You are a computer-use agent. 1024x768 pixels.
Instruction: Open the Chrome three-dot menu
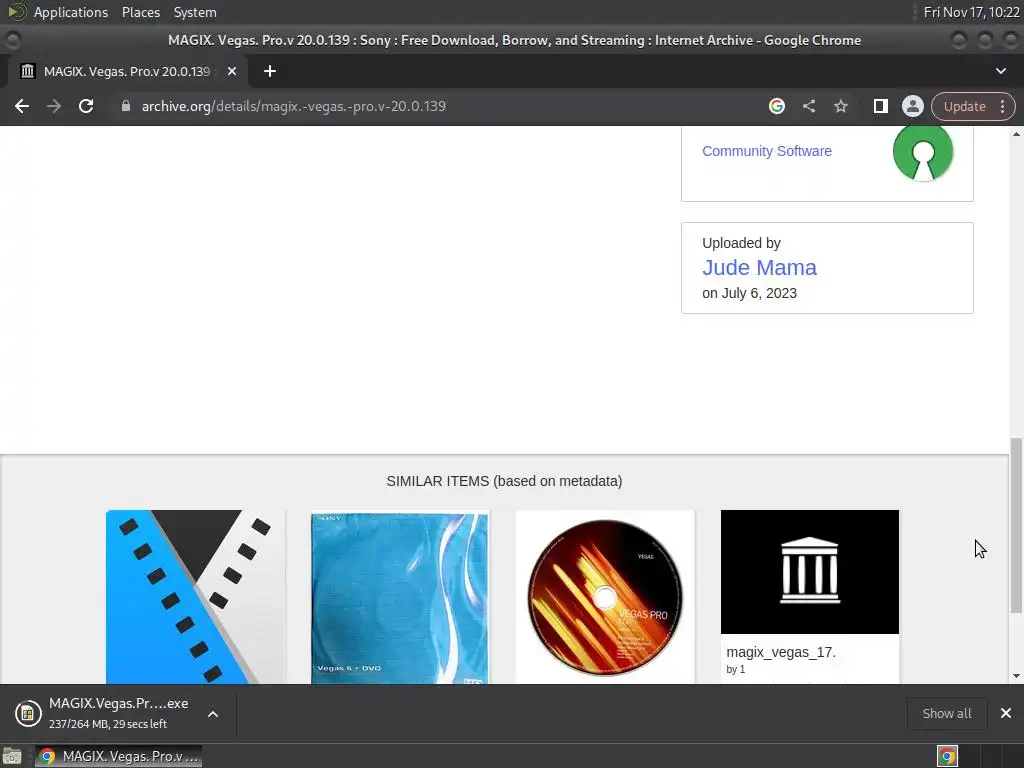pos(1002,106)
